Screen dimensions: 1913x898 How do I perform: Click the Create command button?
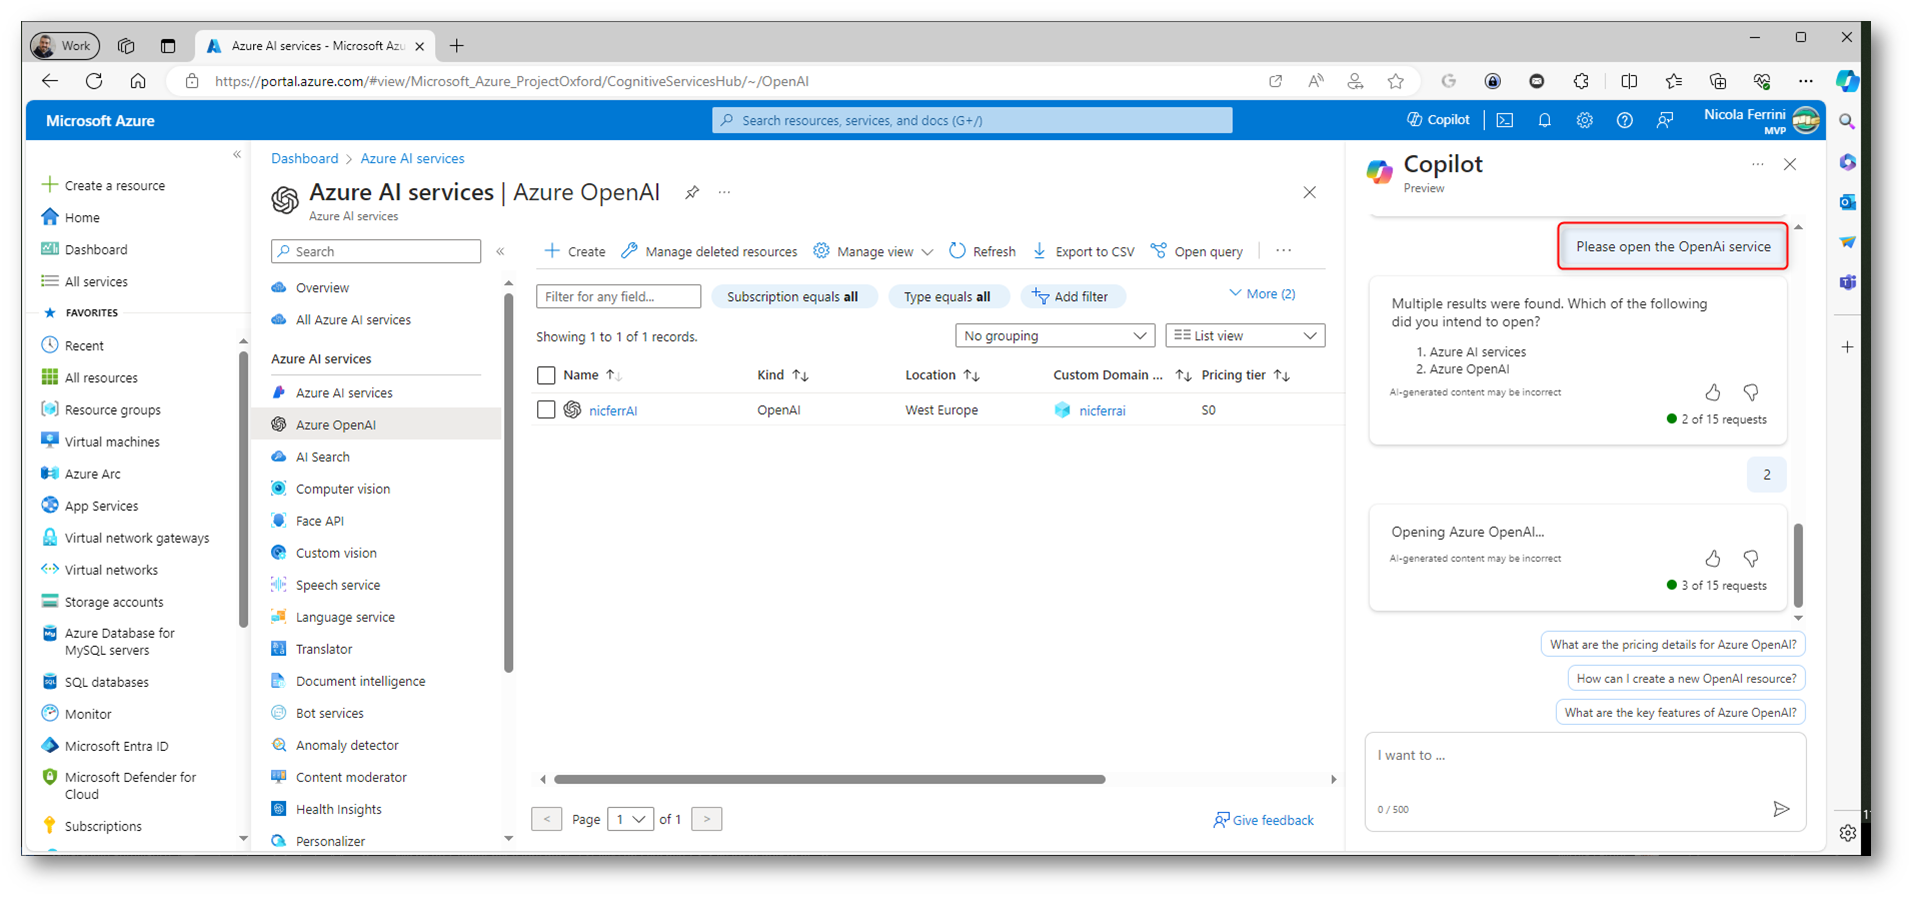click(x=575, y=251)
